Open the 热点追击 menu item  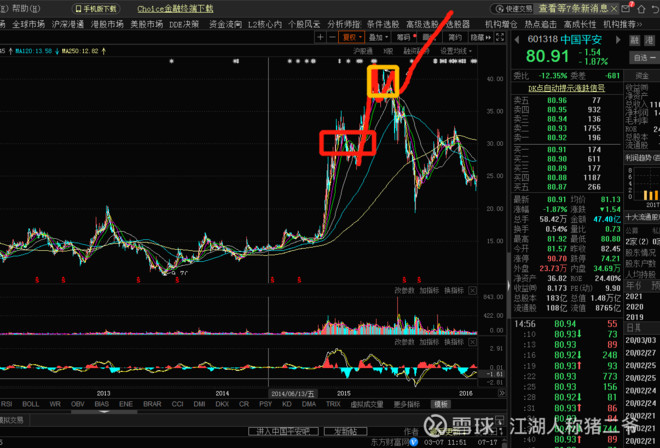(540, 24)
